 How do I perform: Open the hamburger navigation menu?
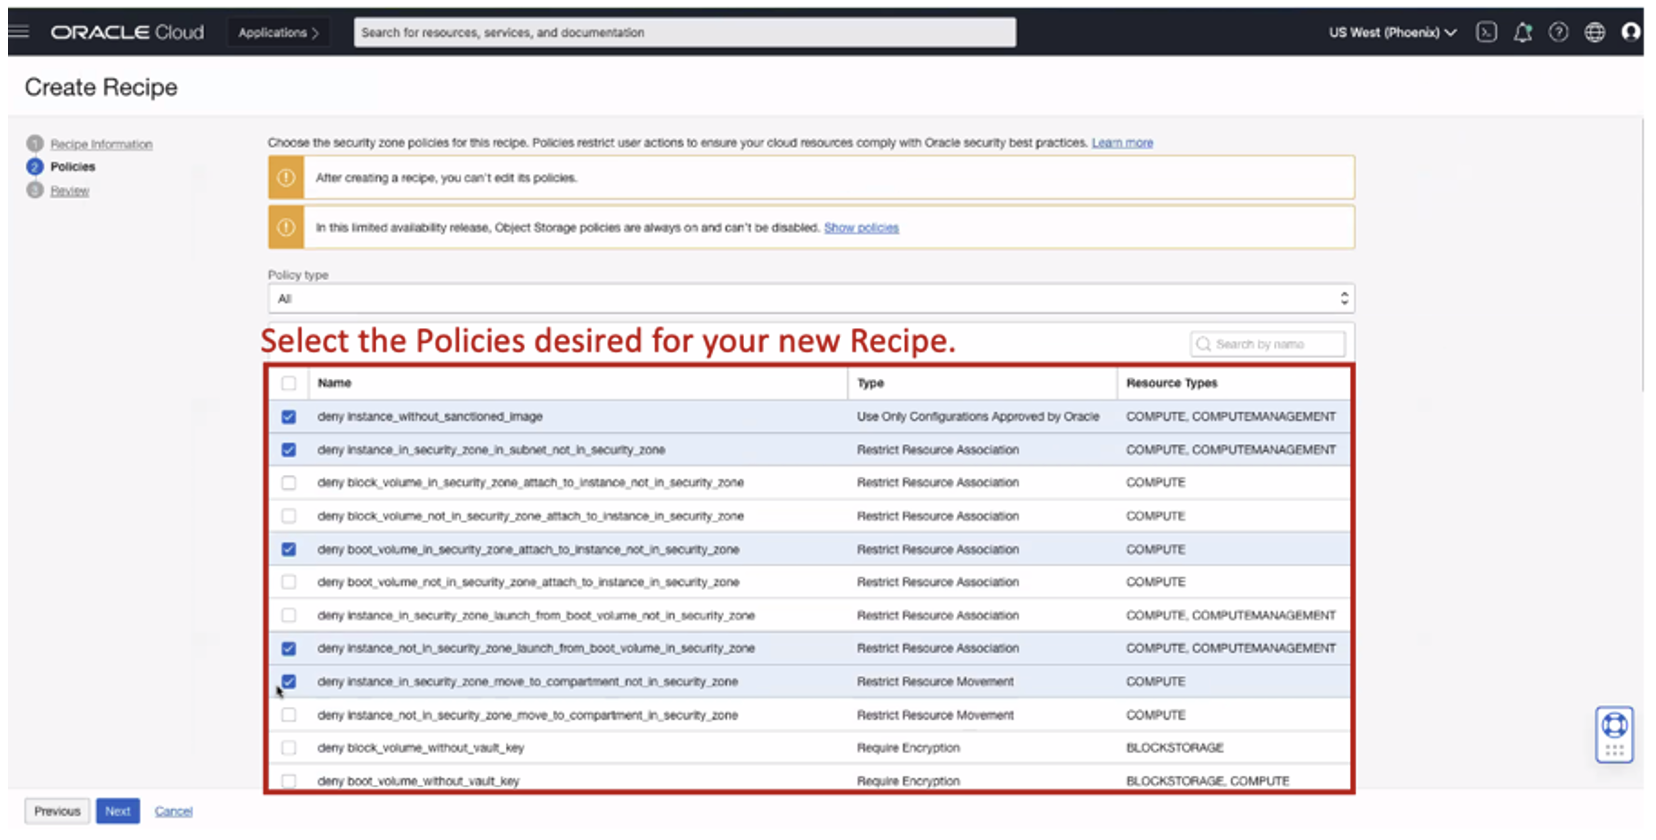pyautogui.click(x=19, y=31)
